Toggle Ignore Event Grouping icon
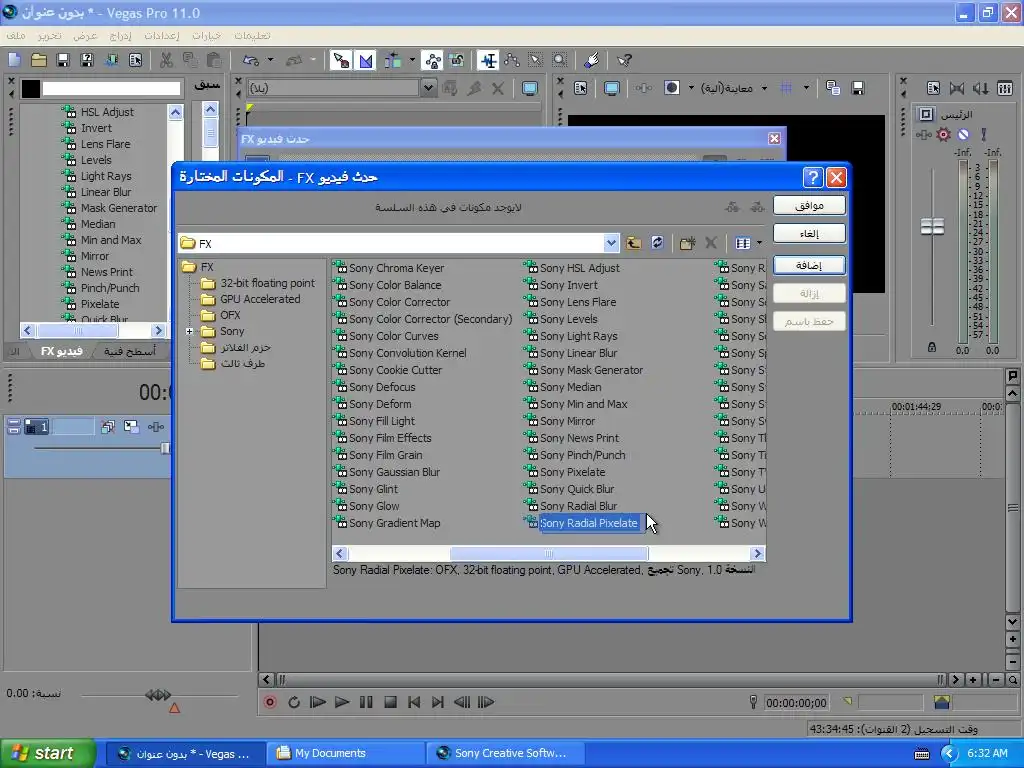Image resolution: width=1024 pixels, height=768 pixels. (456, 60)
